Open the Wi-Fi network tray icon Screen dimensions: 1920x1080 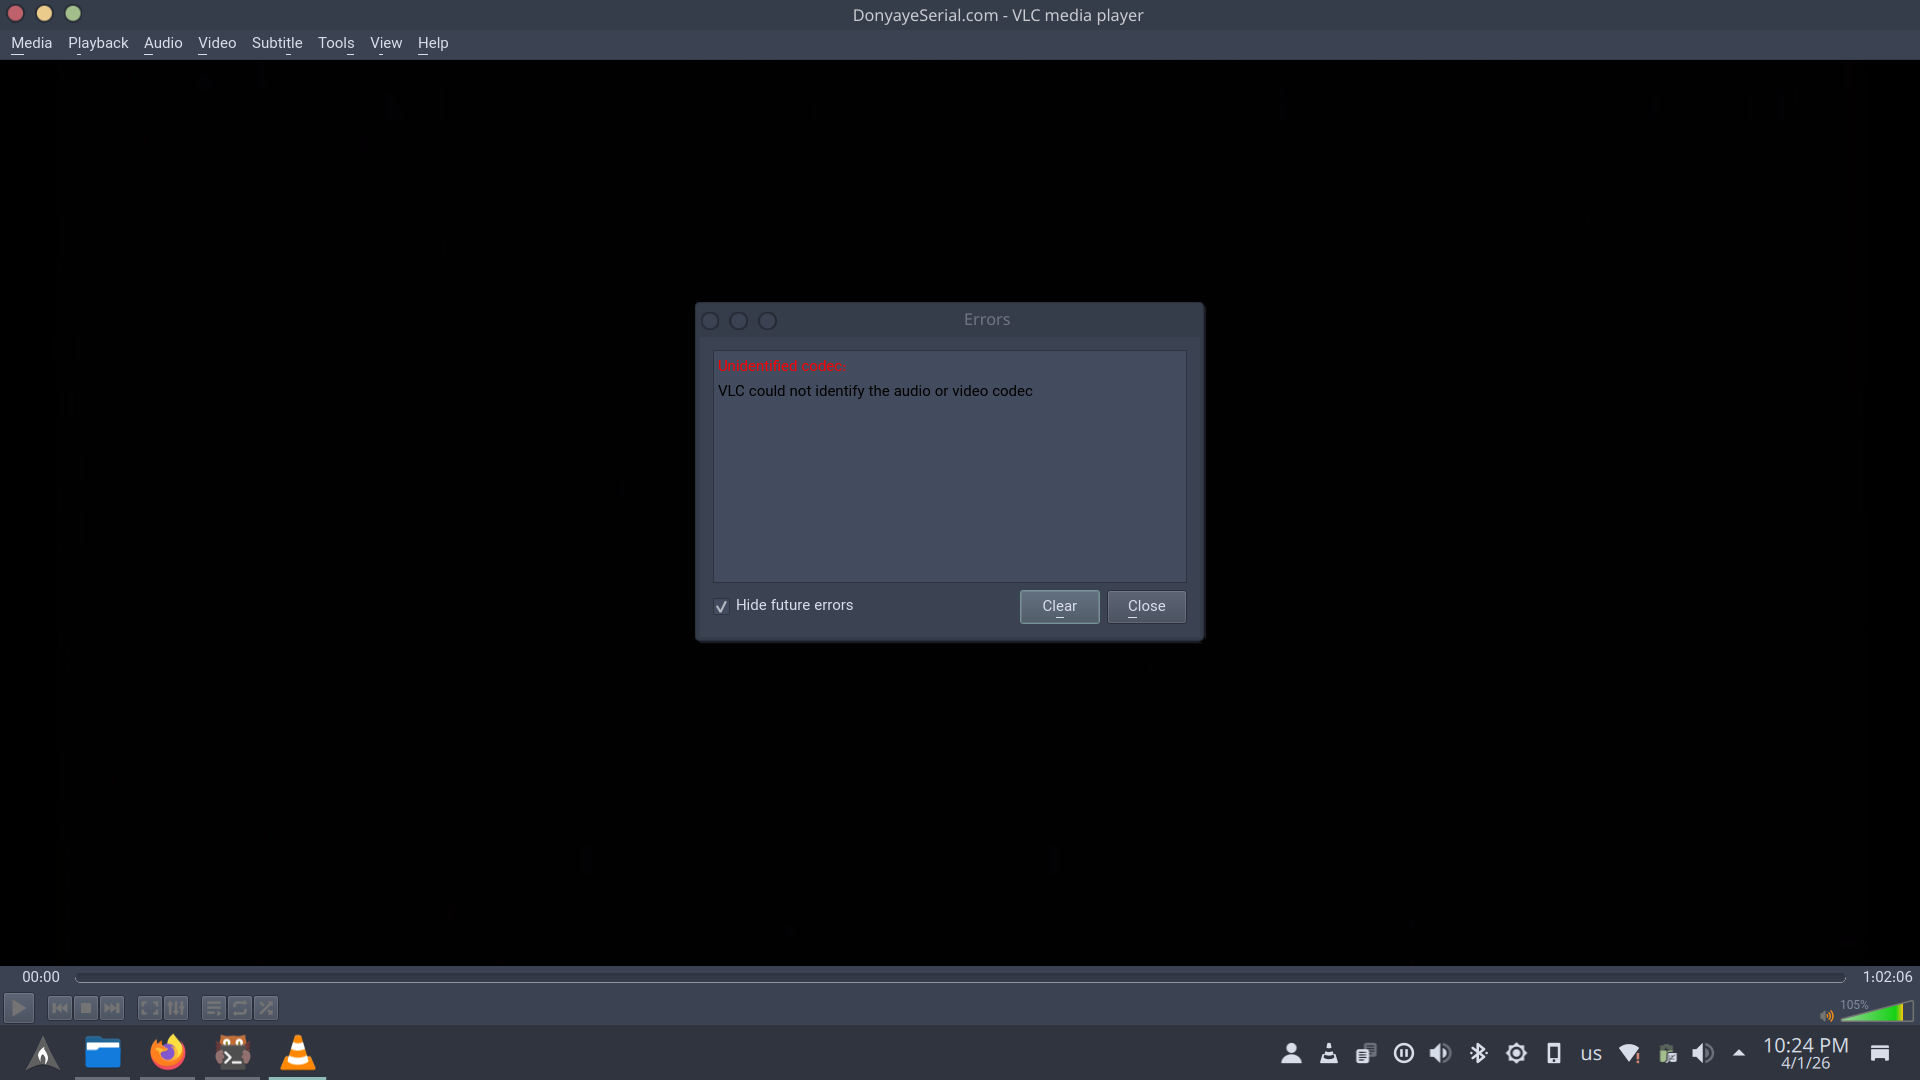coord(1629,1053)
